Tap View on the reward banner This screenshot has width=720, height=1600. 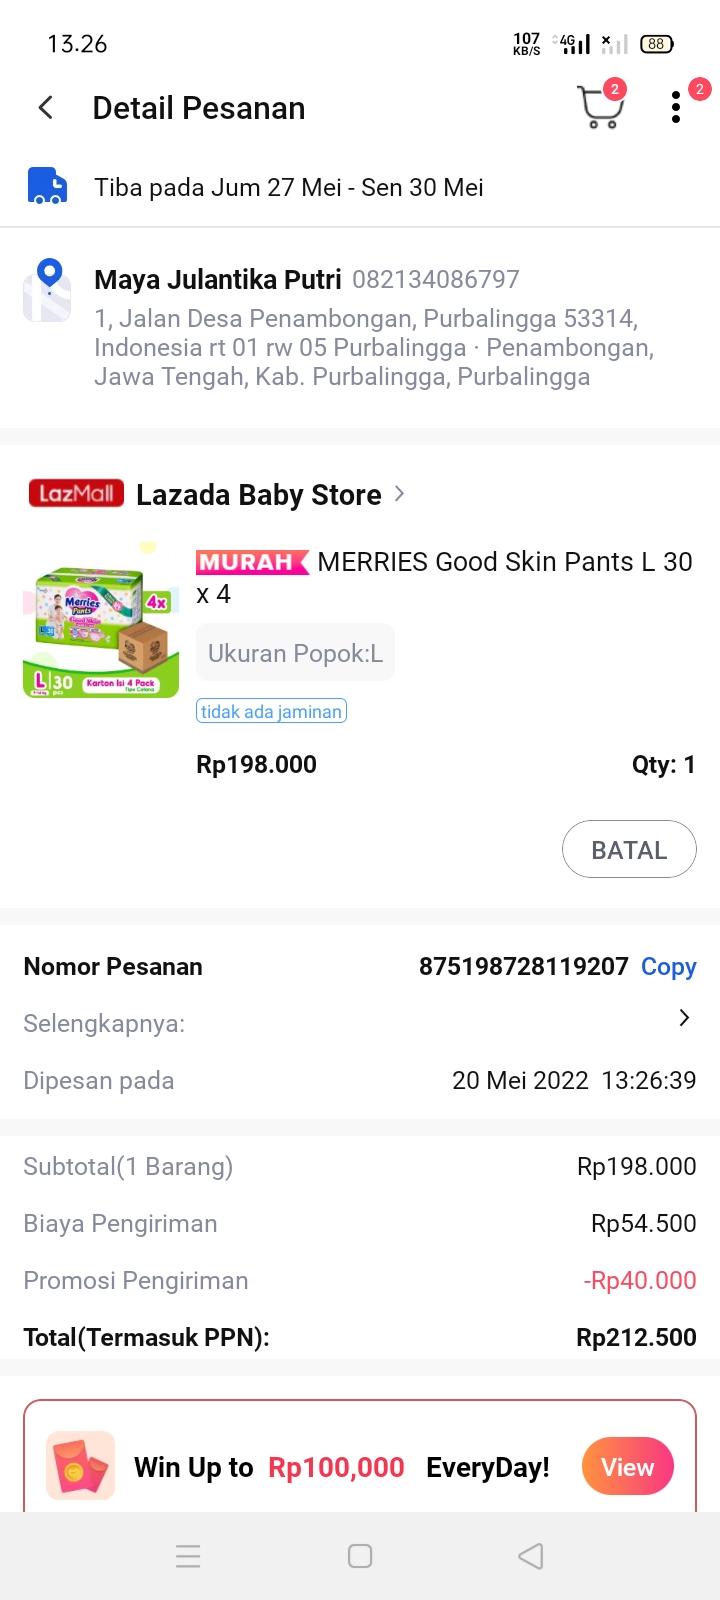coord(627,1466)
